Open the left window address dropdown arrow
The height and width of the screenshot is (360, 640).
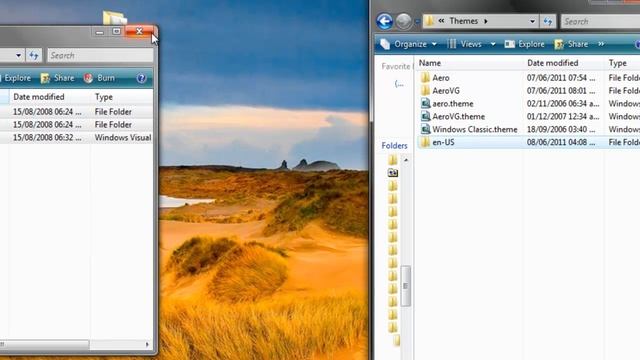tap(18, 56)
